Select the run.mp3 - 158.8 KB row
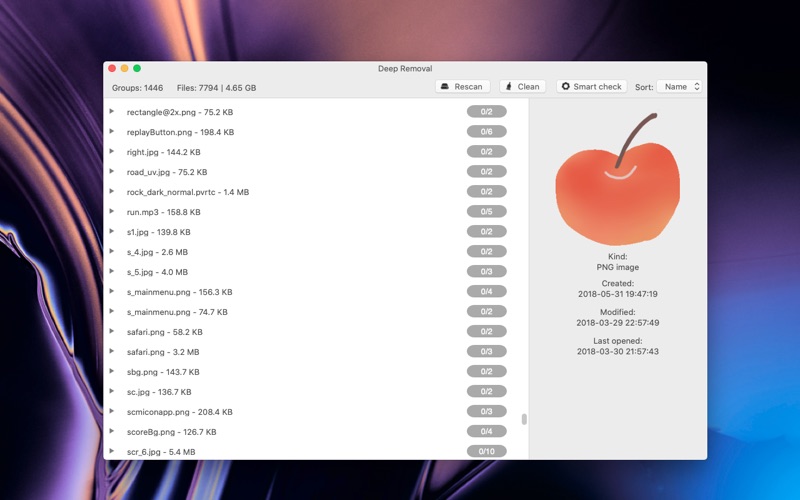The height and width of the screenshot is (500, 800). pos(316,212)
